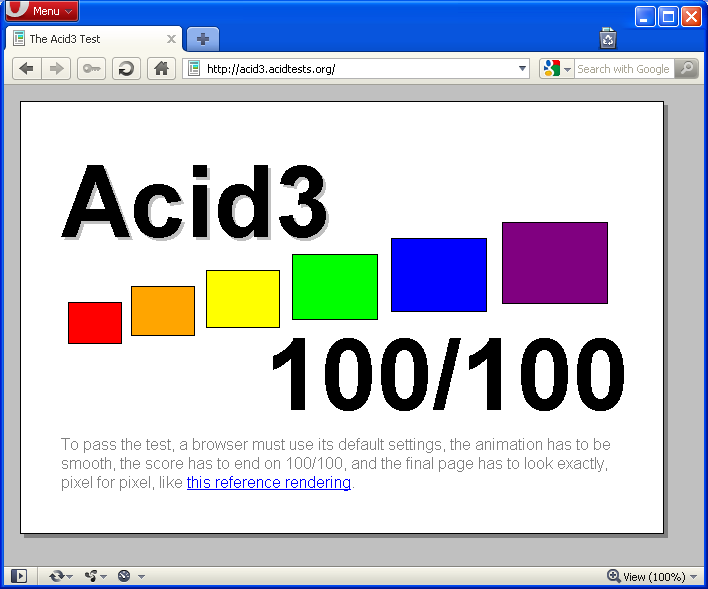The image size is (708, 589).
Task: Reload the Acid3 page
Action: (x=126, y=69)
